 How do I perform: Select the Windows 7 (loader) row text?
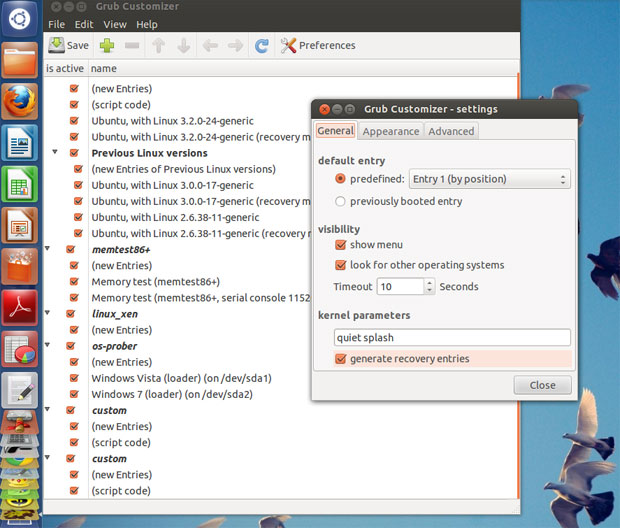coord(172,394)
